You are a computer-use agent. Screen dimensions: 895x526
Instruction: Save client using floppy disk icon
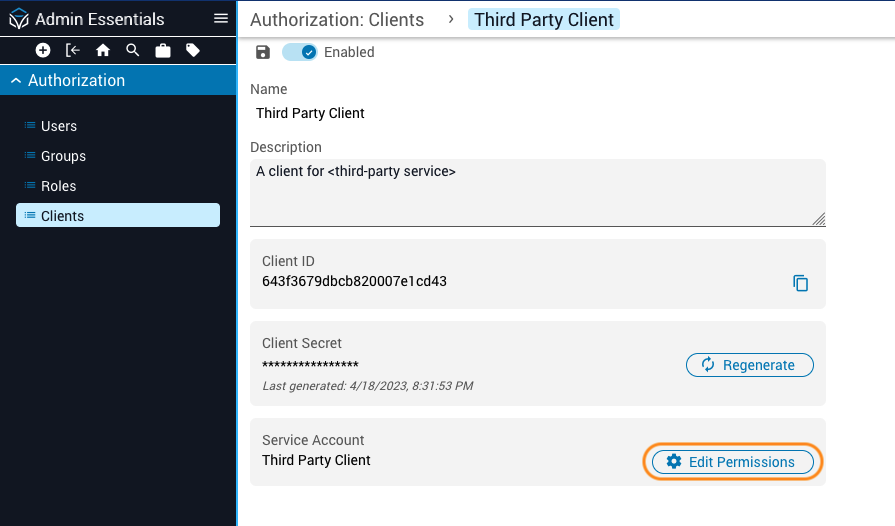click(x=263, y=52)
